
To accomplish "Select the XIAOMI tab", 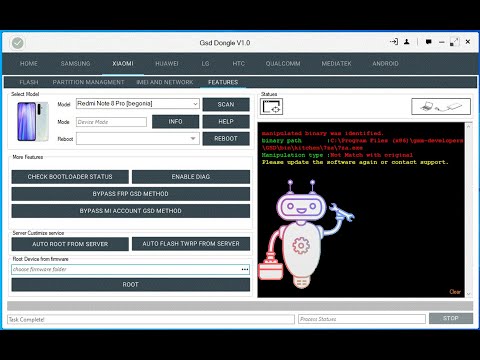I will click(x=123, y=63).
